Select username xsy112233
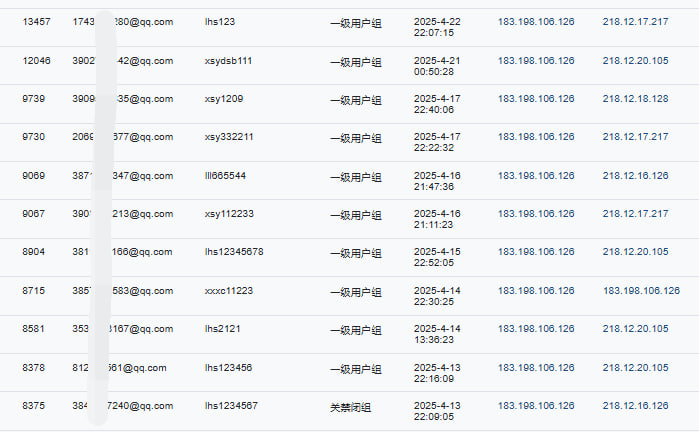The height and width of the screenshot is (432, 699). (x=229, y=214)
